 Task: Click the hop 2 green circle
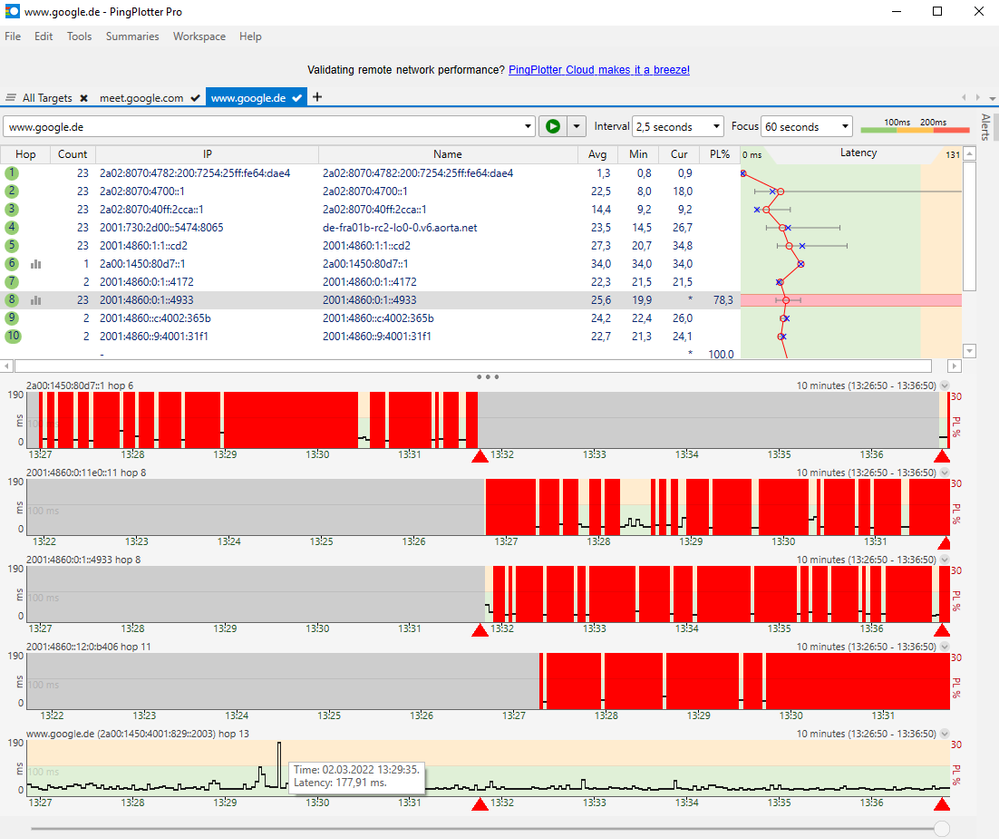(x=11, y=191)
